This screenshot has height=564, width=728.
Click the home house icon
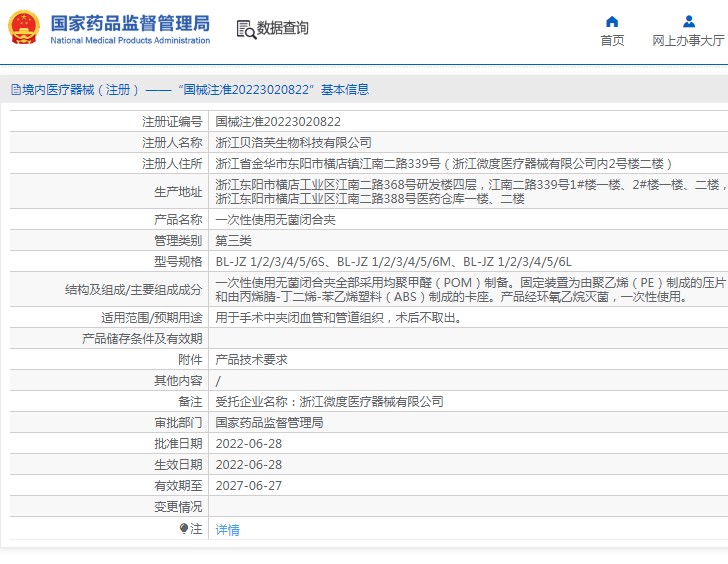[612, 21]
